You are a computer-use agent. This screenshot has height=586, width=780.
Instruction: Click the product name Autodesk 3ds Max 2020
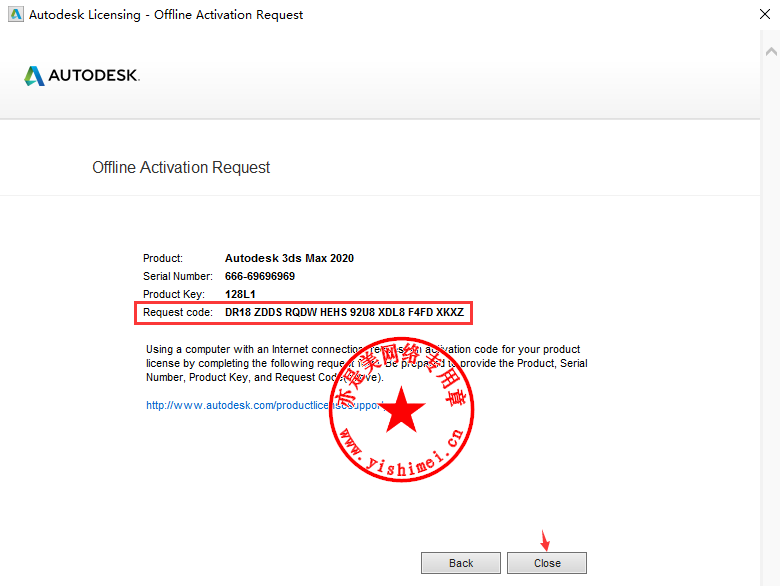(x=289, y=258)
